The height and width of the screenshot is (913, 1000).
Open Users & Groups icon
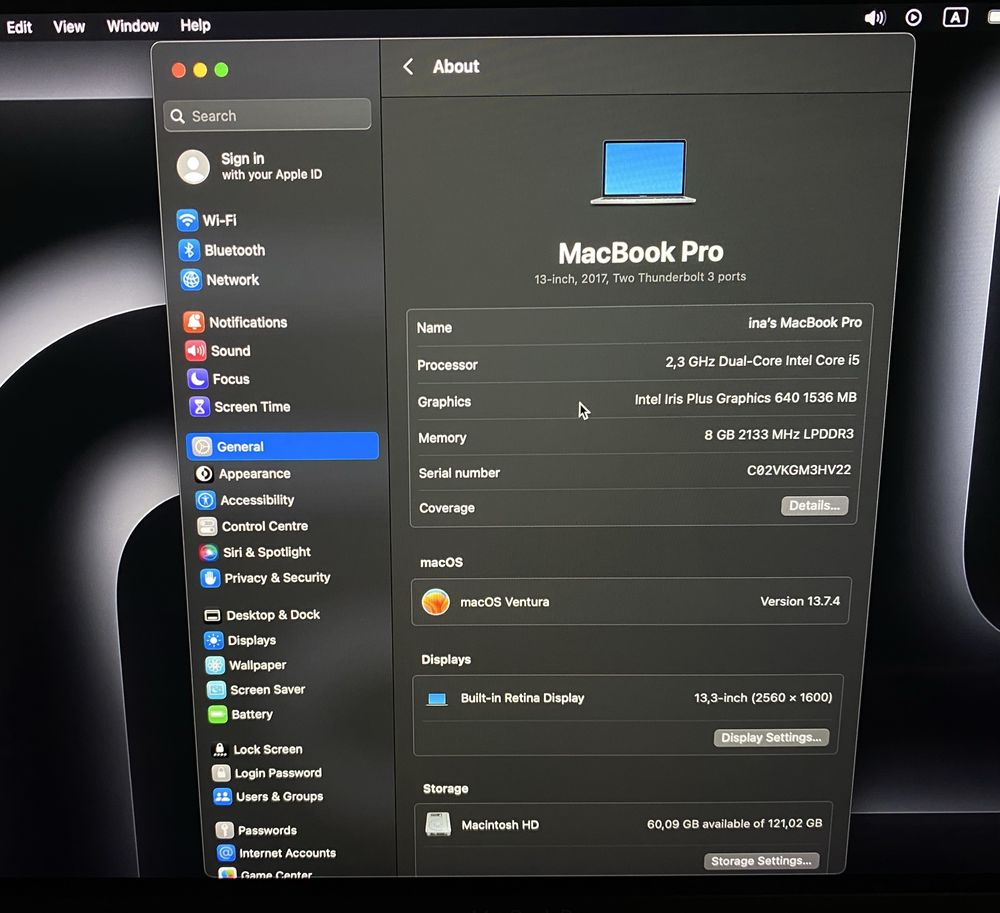click(223, 796)
